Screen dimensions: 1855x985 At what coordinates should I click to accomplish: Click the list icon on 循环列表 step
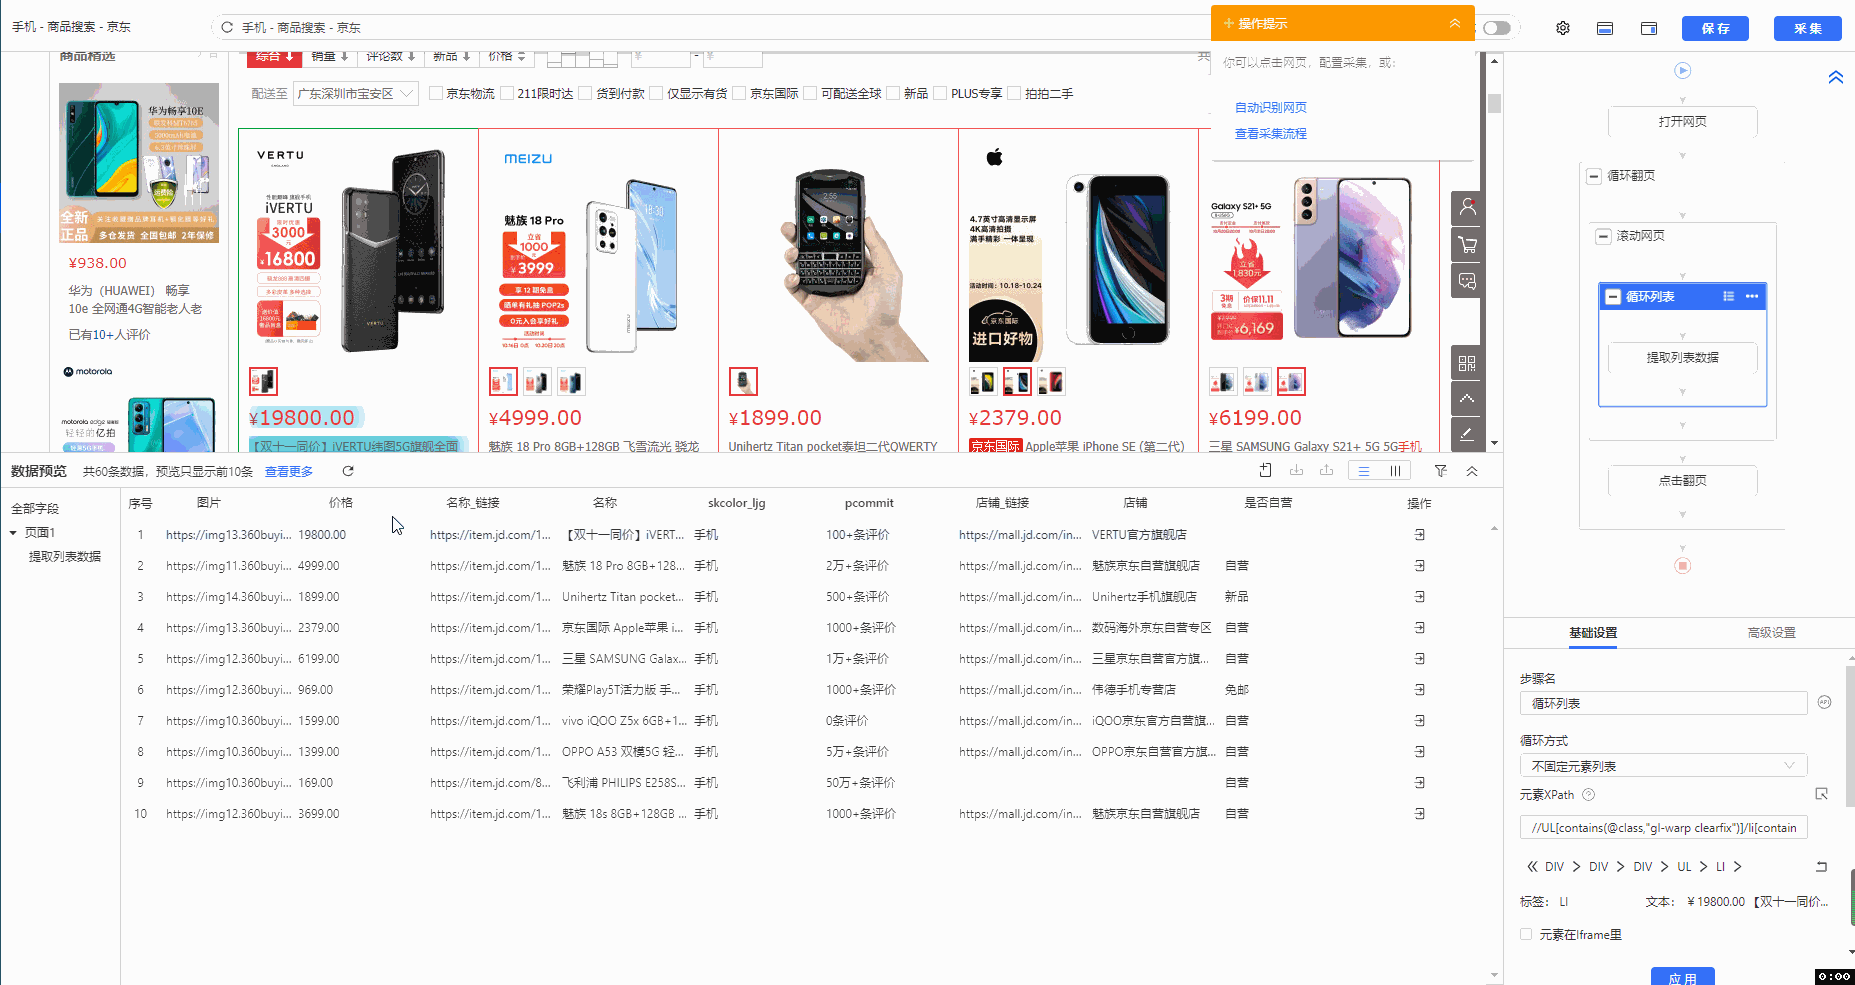pyautogui.click(x=1729, y=296)
